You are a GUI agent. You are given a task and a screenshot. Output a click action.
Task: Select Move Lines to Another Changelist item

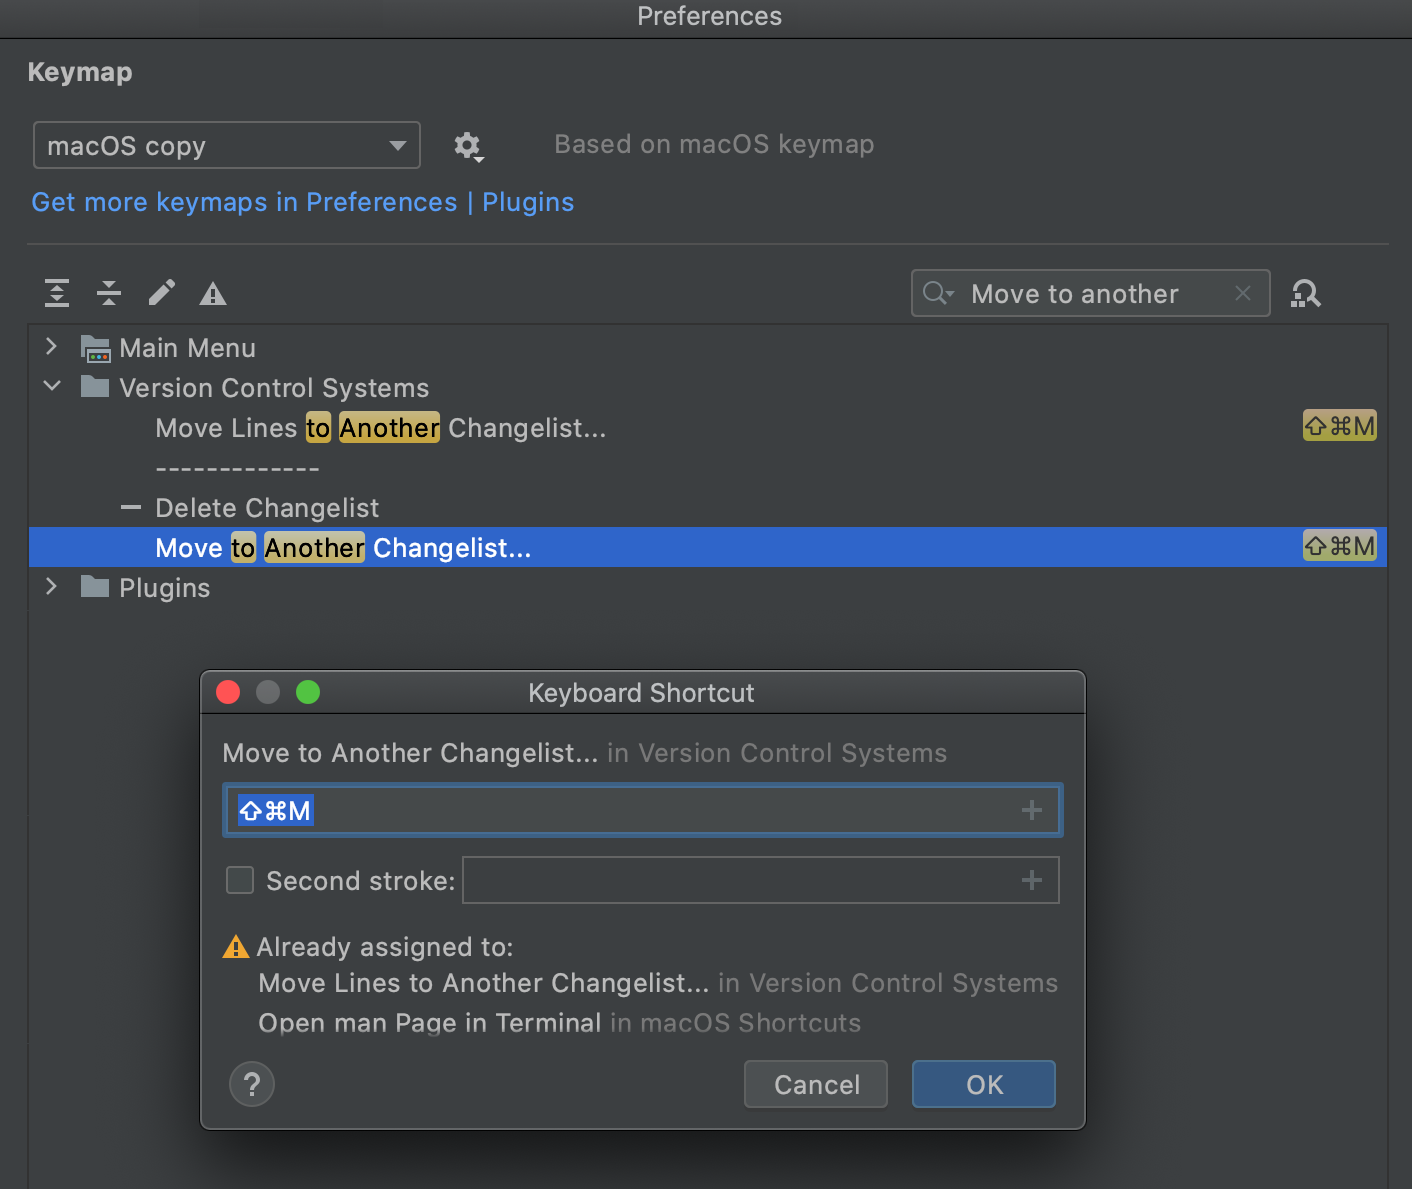coord(380,428)
